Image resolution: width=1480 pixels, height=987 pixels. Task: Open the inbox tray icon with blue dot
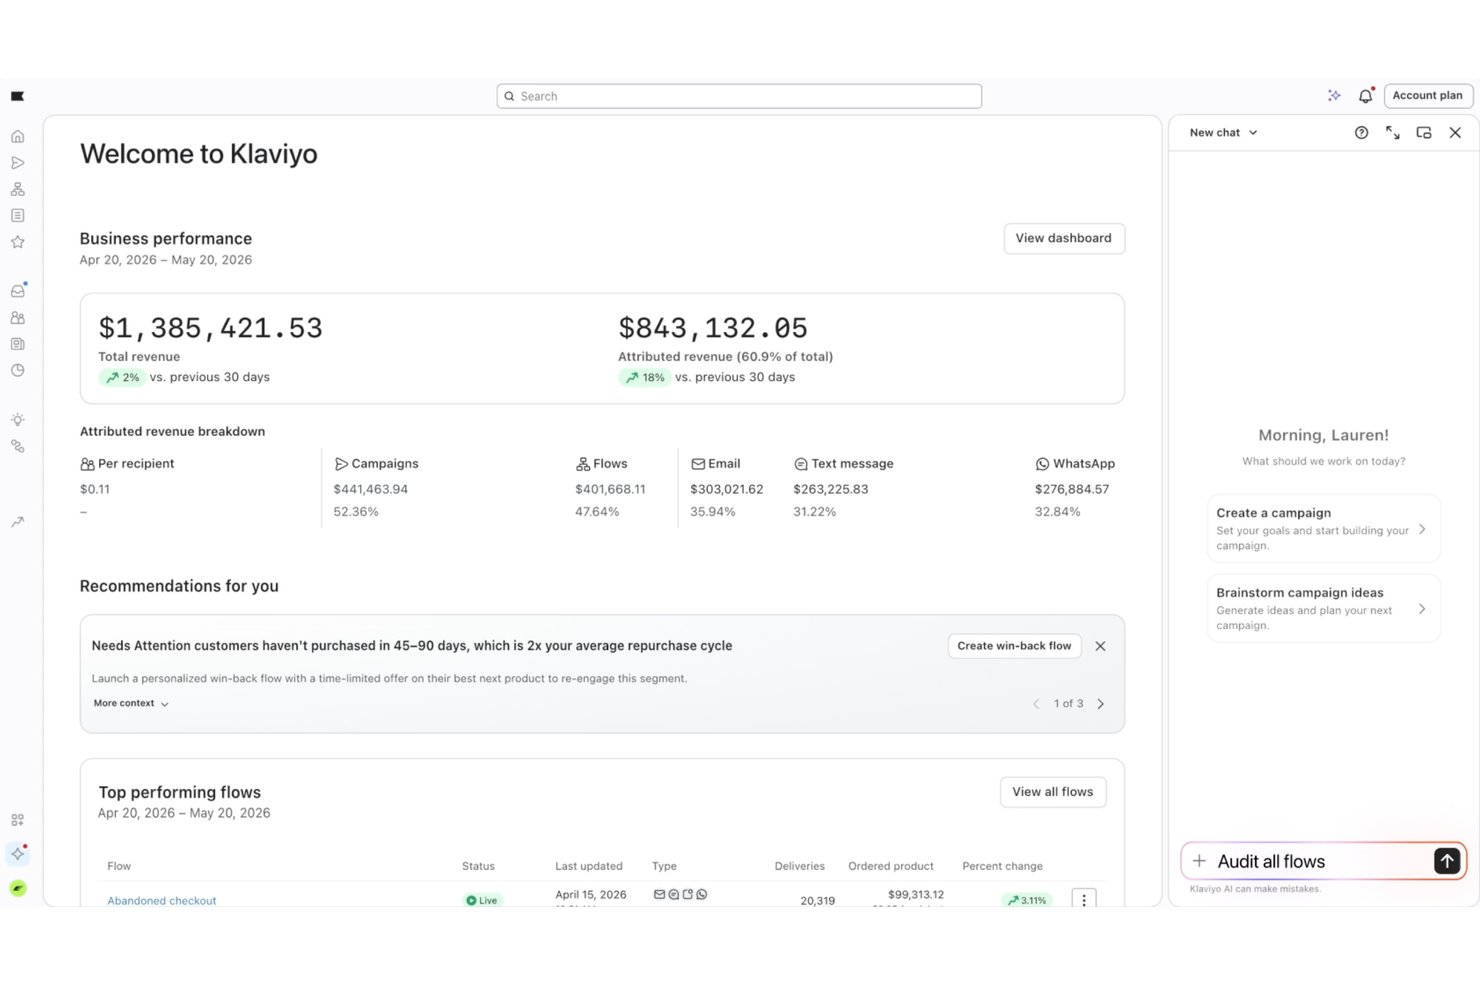coord(17,291)
